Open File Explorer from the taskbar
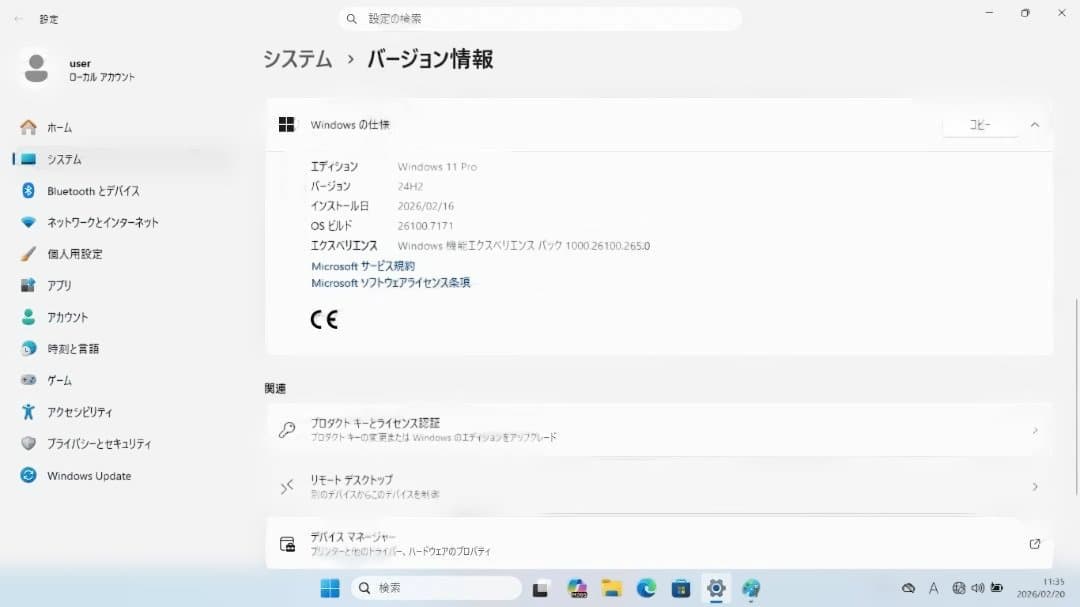Screen dimensions: 1080x607 point(611,588)
